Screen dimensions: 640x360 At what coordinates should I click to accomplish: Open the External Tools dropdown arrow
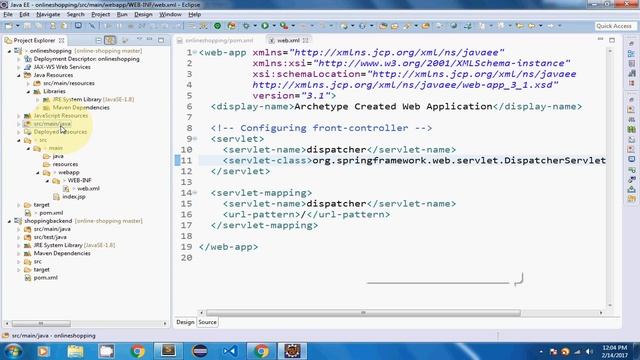[293, 26]
